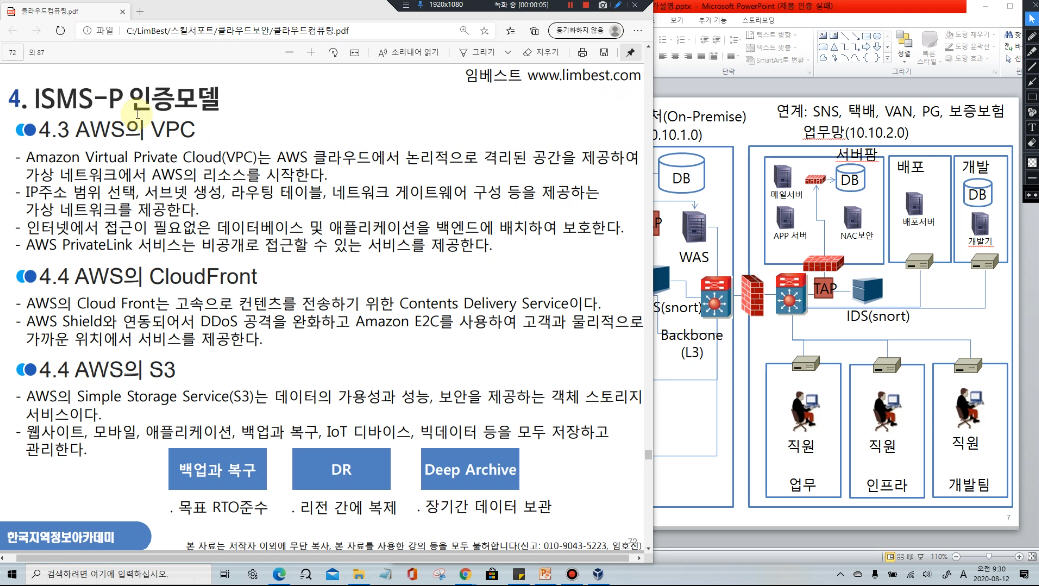Image resolution: width=1039 pixels, height=586 pixels.
Task: Open PowerPoint 도형 채우기 shape fill dropdown
Action: [968, 34]
